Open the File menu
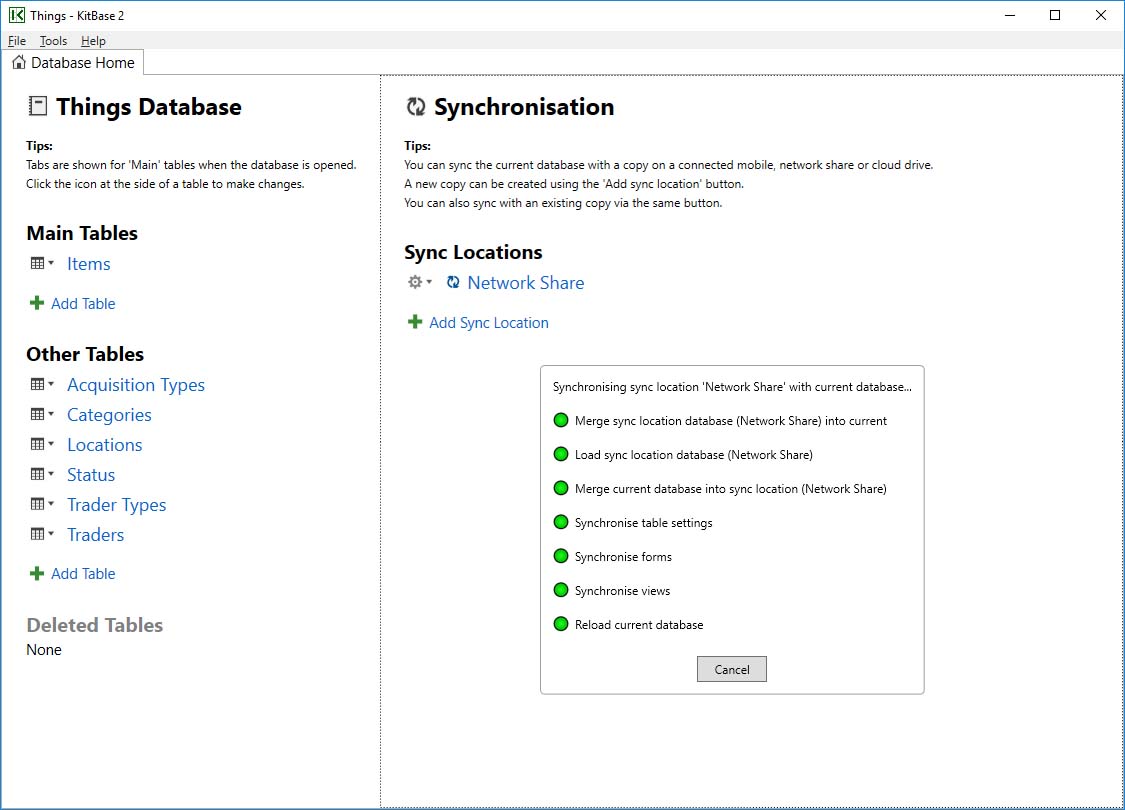The width and height of the screenshot is (1125, 810). [x=17, y=41]
